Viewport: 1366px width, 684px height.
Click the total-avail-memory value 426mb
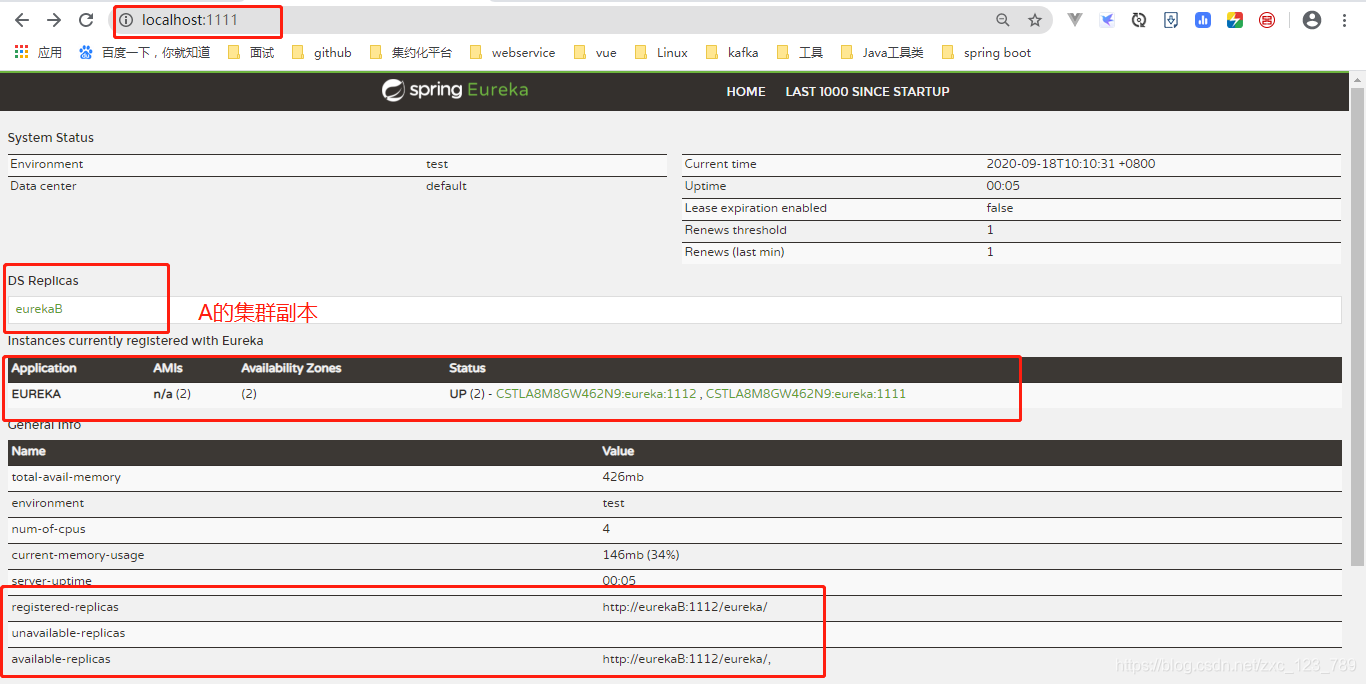pos(622,477)
